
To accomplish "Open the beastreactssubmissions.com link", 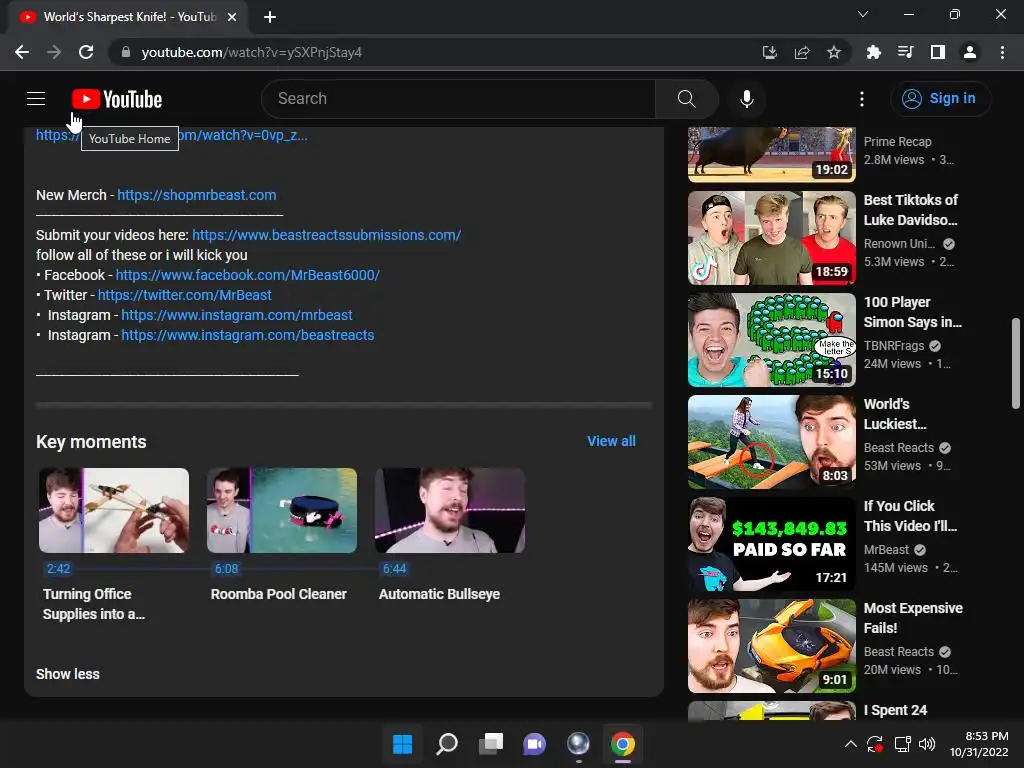I will (327, 234).
